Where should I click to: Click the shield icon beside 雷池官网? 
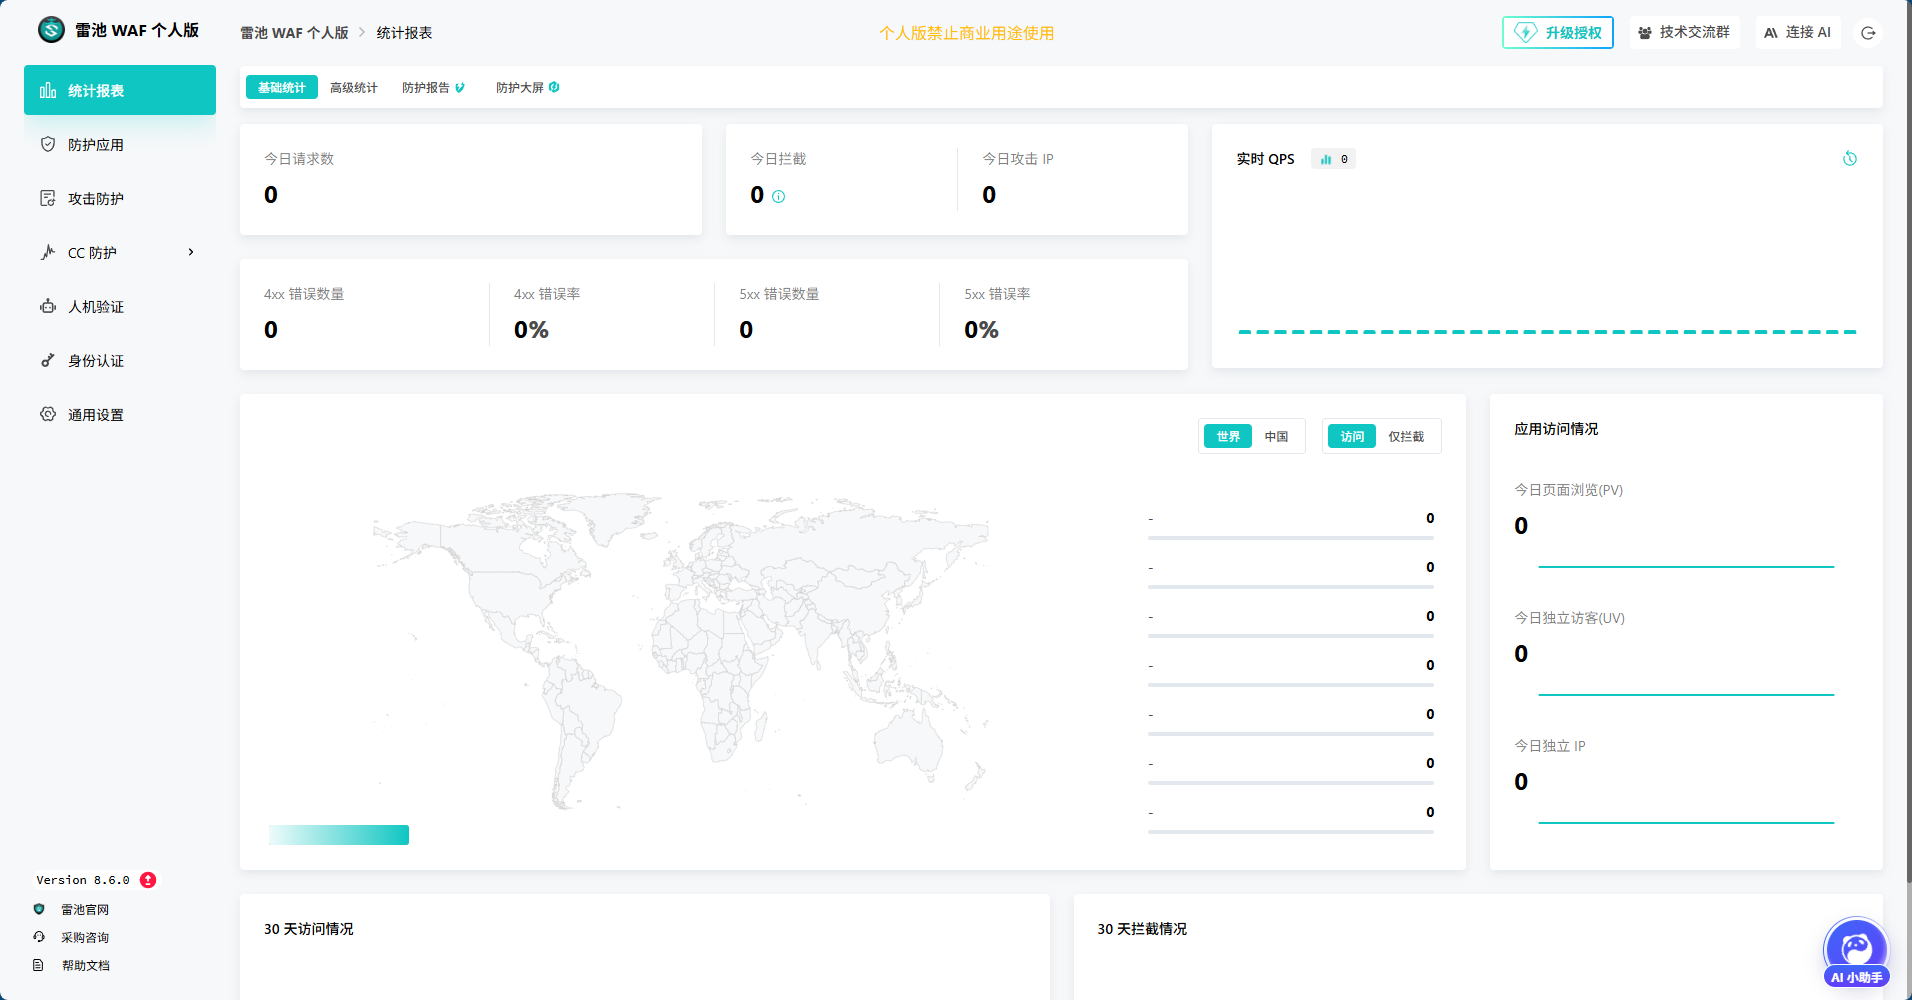[x=39, y=909]
